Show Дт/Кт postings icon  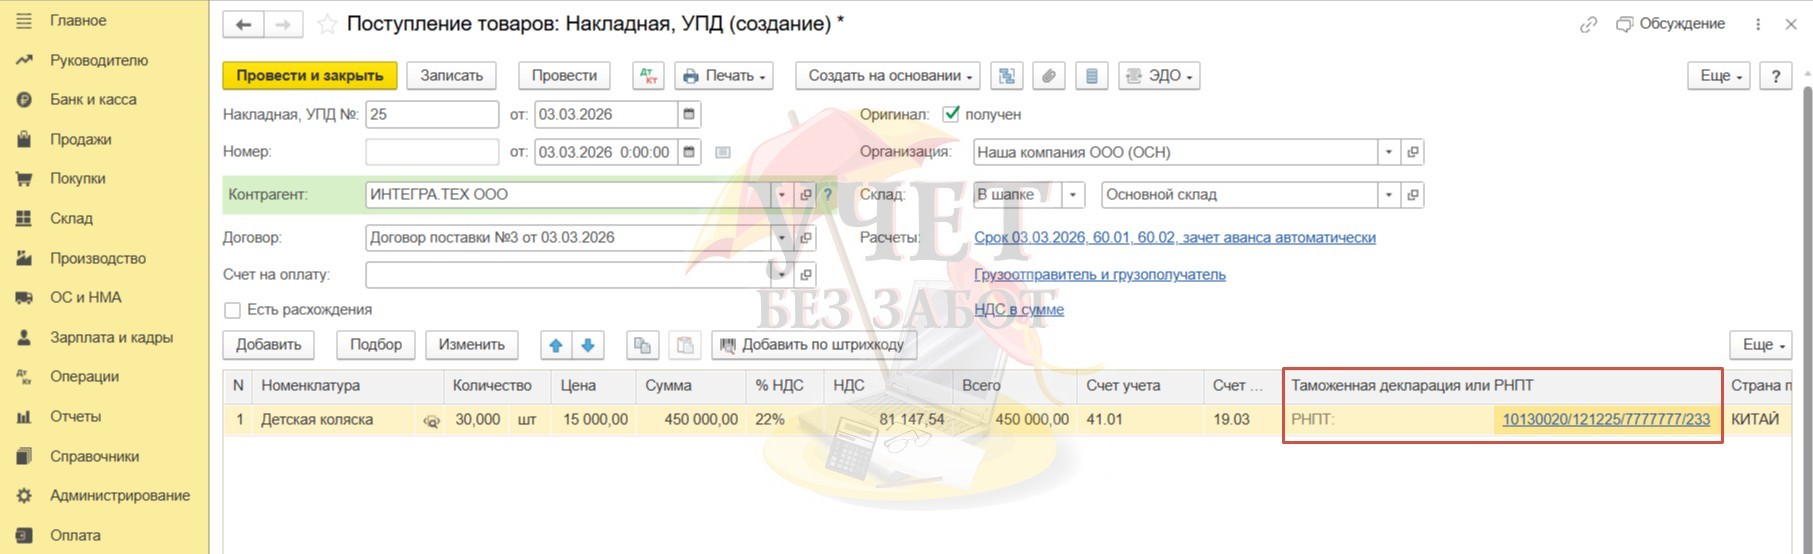(648, 76)
